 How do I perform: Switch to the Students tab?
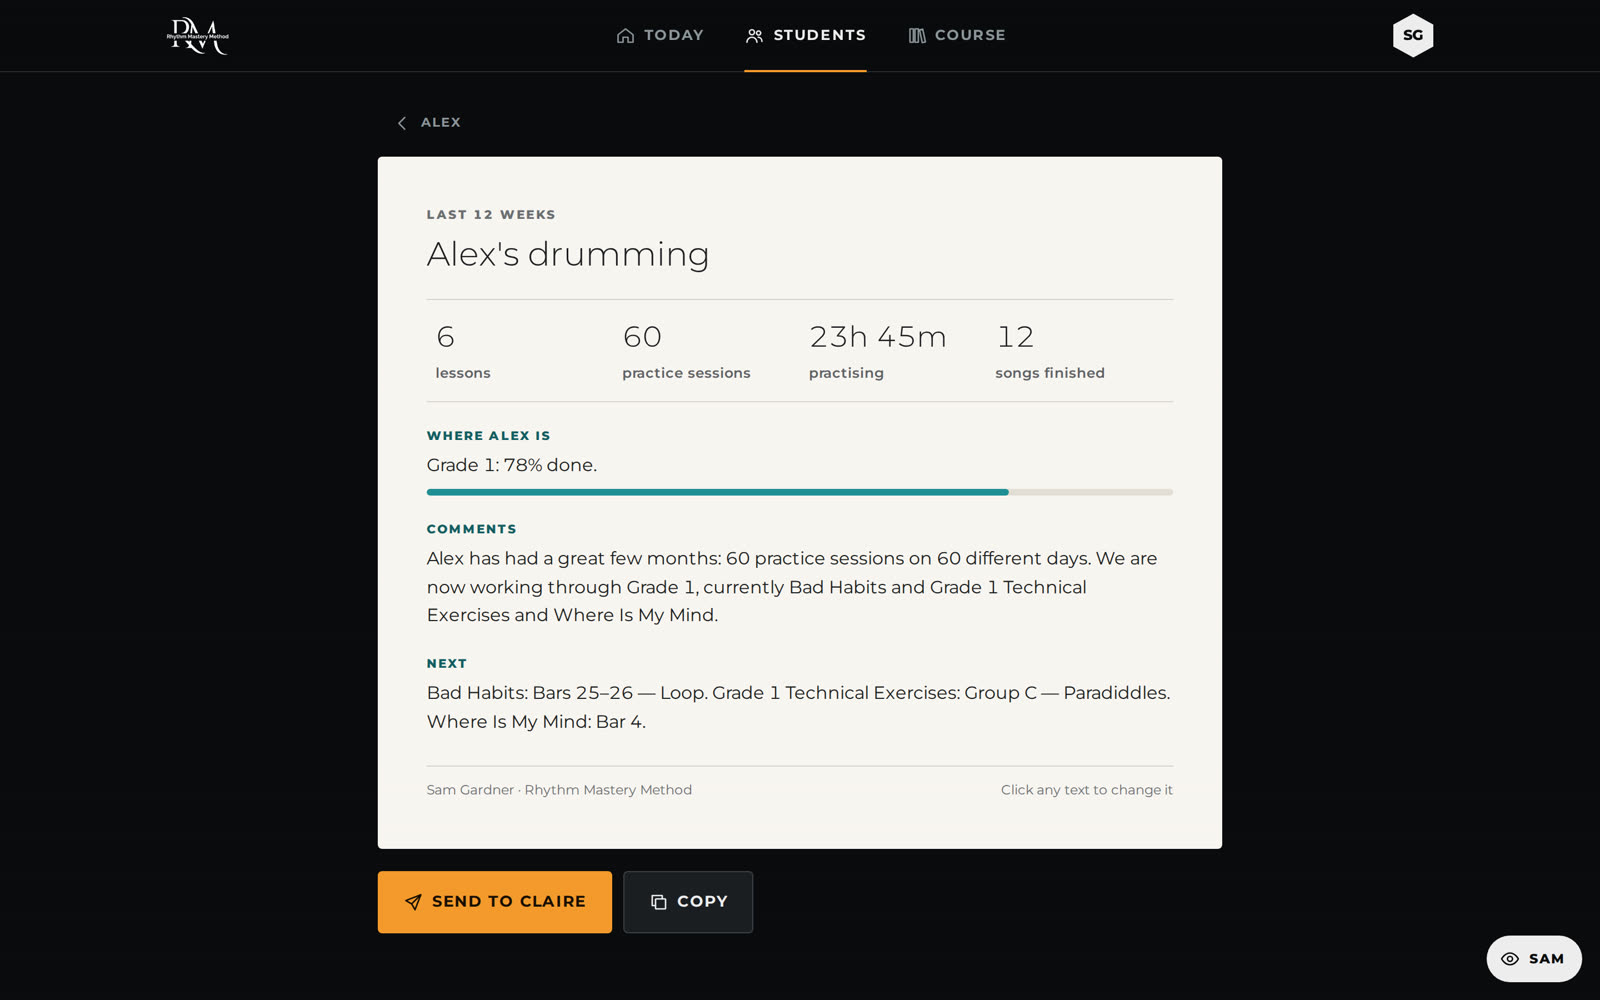(x=805, y=35)
